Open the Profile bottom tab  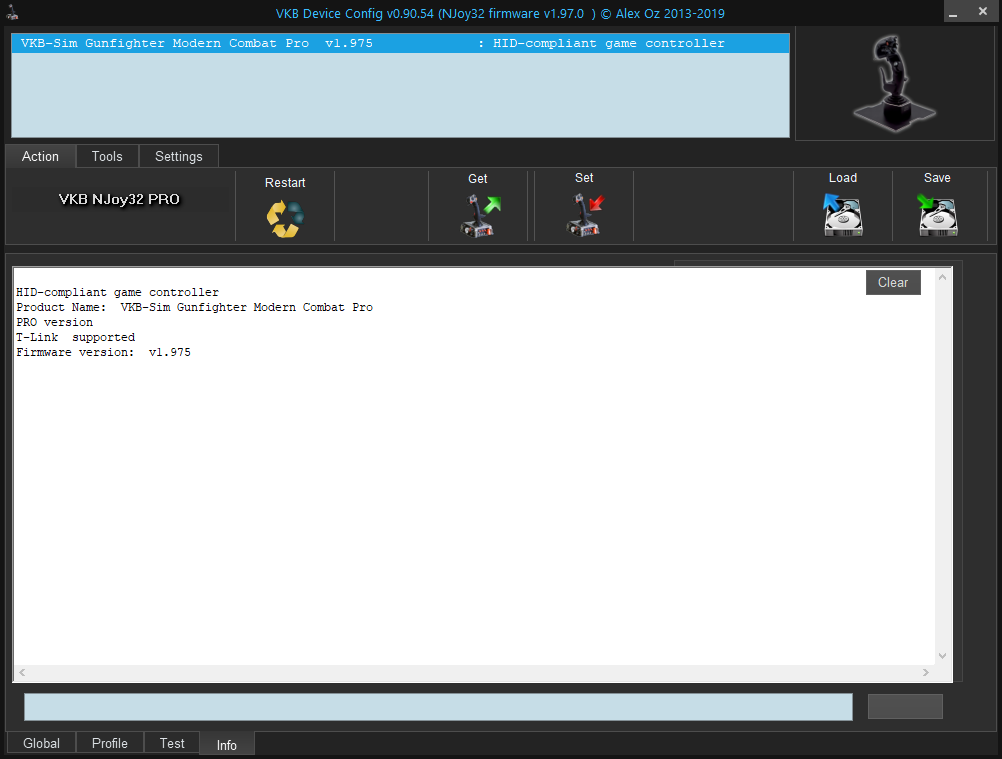tap(110, 743)
